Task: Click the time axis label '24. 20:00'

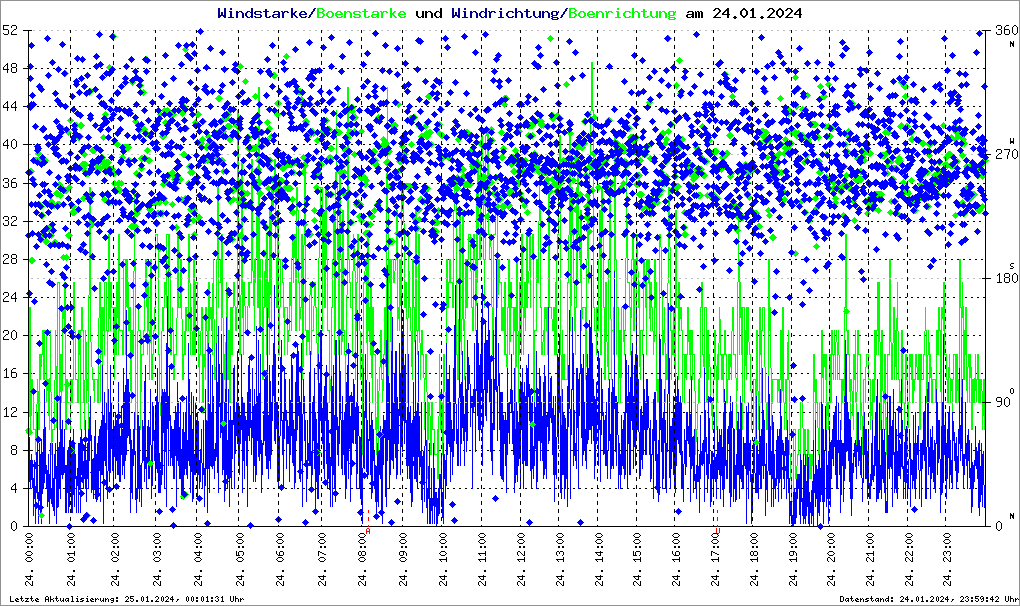Action: [x=831, y=559]
